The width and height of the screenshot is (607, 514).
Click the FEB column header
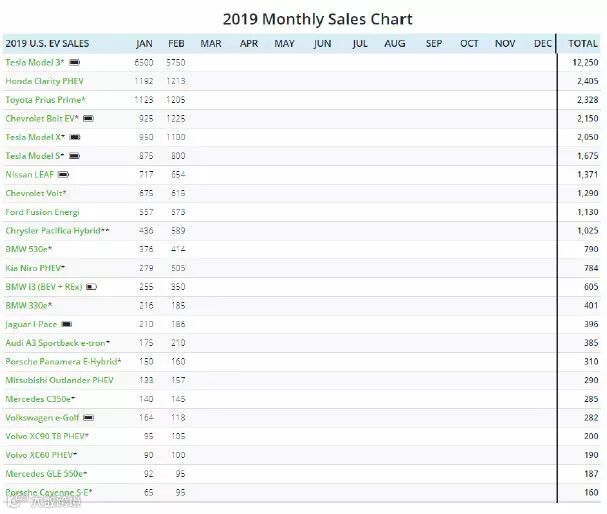point(176,44)
